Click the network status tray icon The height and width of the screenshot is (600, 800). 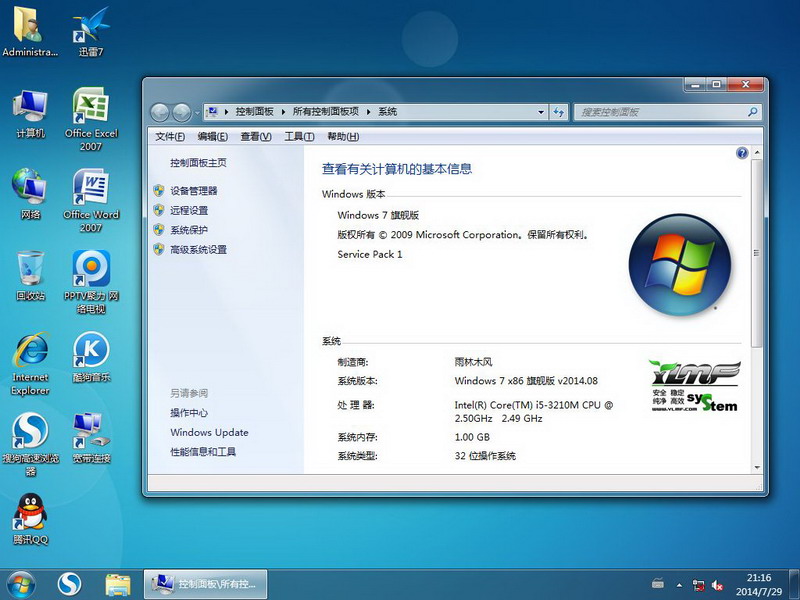(x=699, y=585)
